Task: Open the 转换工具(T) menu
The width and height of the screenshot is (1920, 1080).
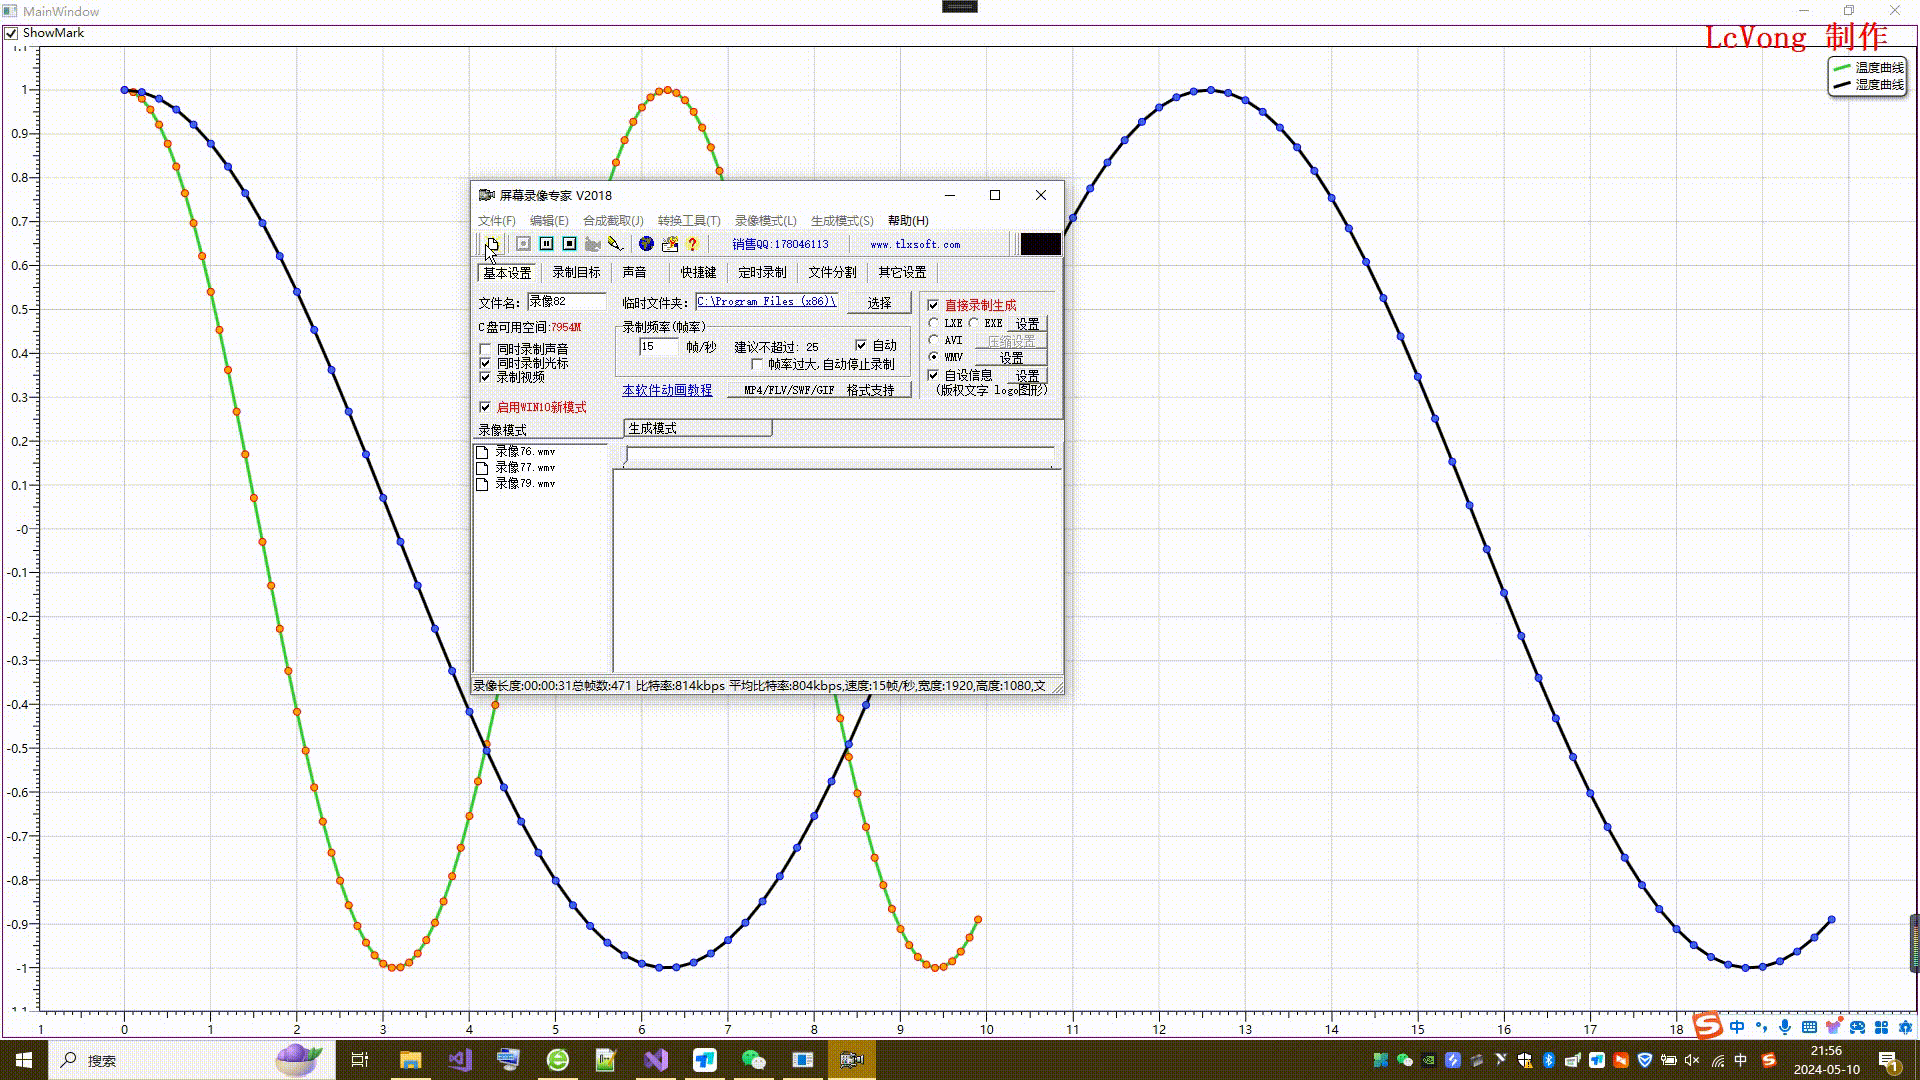Action: point(688,221)
